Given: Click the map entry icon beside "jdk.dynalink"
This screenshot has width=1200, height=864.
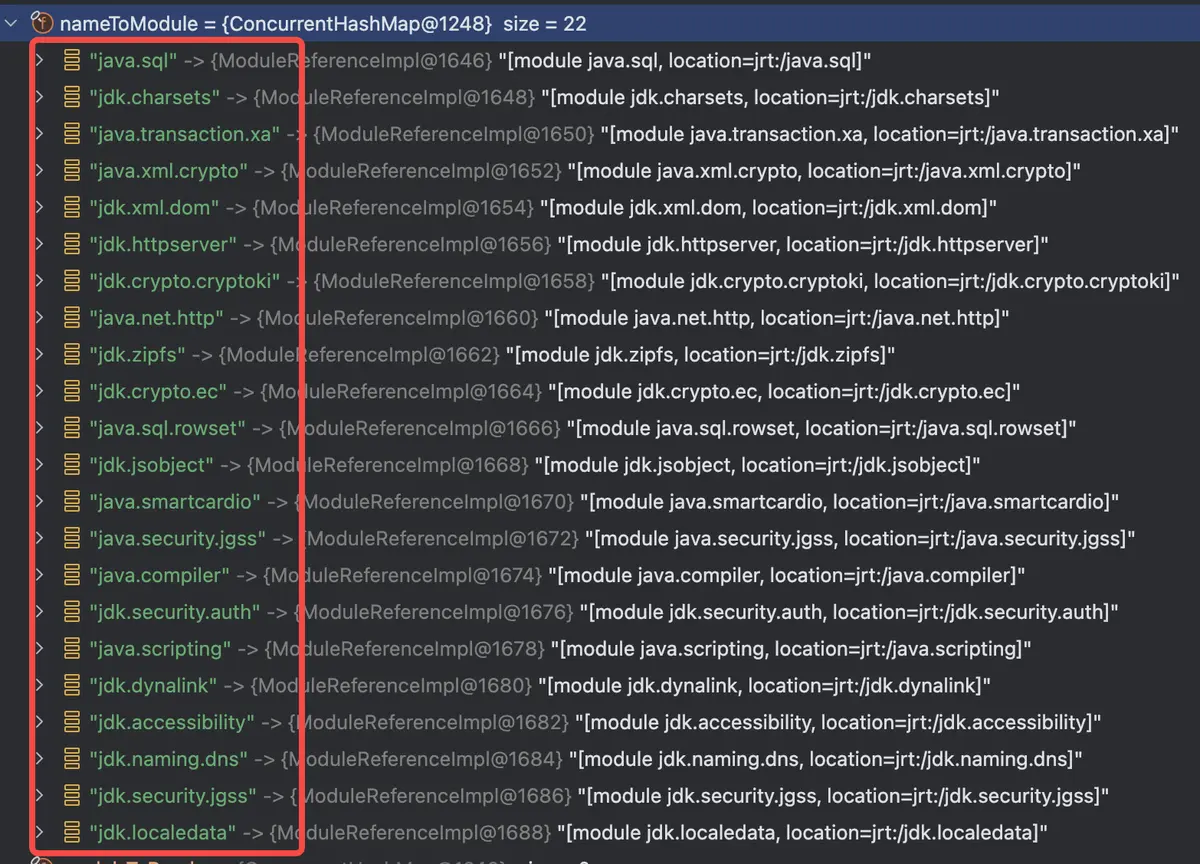Looking at the screenshot, I should tap(72, 686).
